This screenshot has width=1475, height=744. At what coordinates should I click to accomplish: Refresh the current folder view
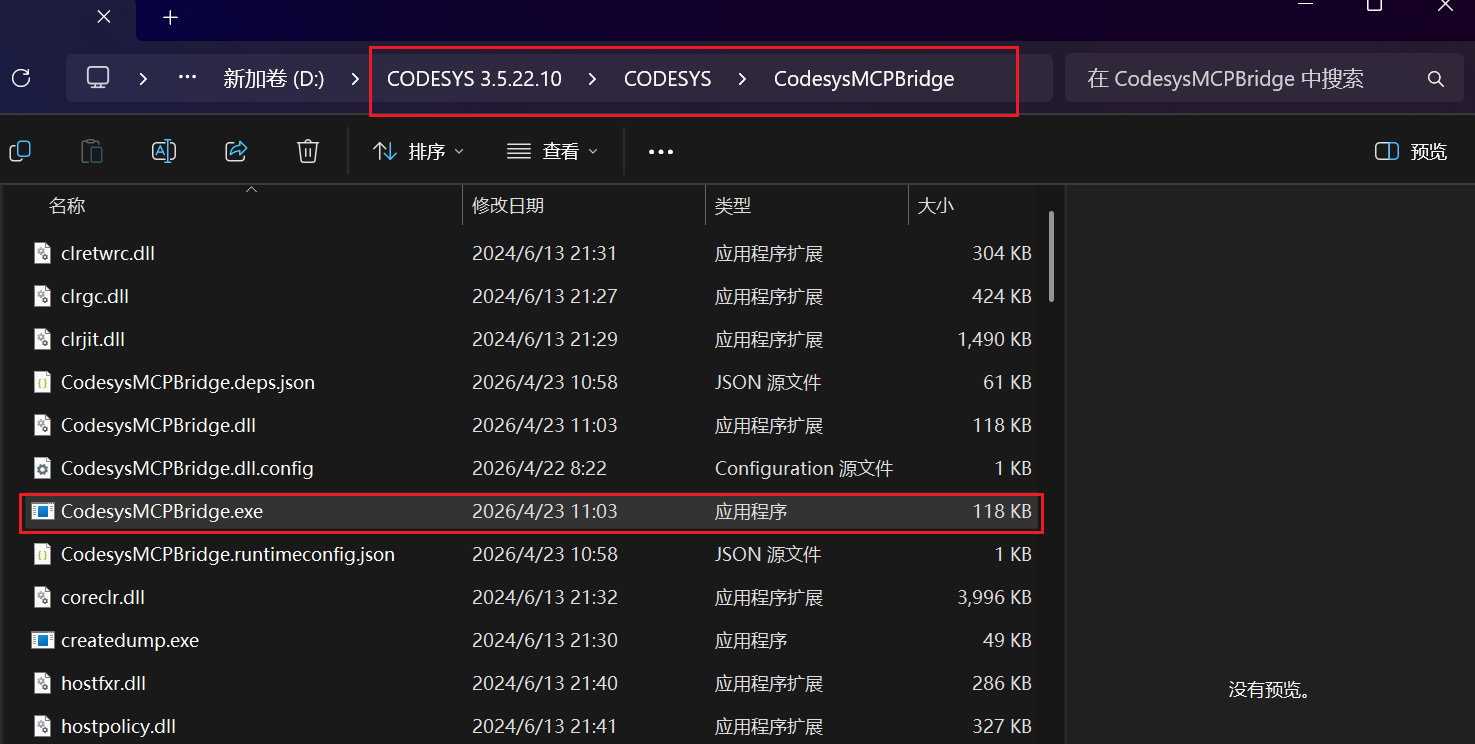pos(21,78)
